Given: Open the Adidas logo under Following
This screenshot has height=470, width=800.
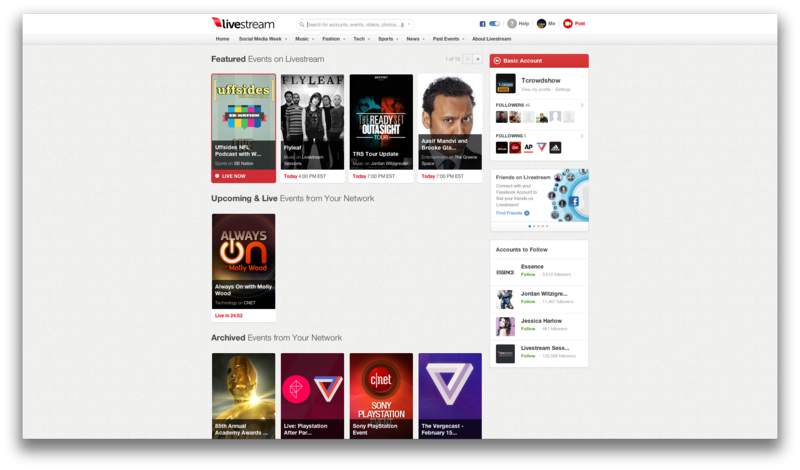Looking at the screenshot, I should pos(555,147).
